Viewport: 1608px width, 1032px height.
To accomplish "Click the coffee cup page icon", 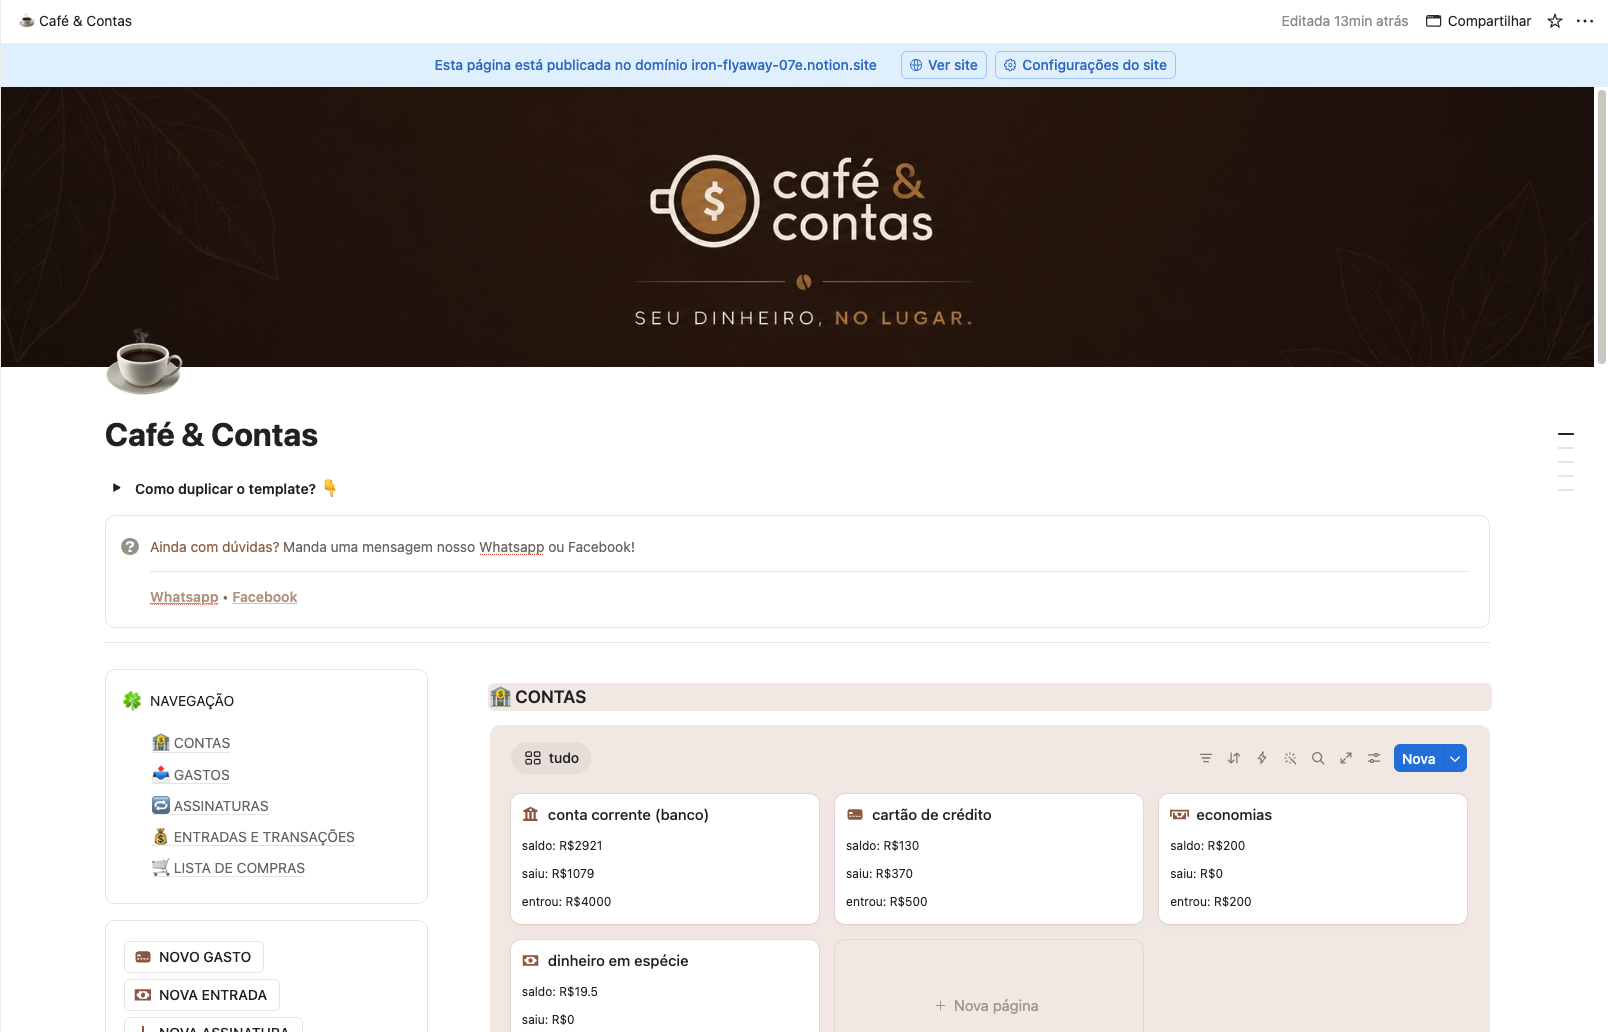I will (x=144, y=362).
